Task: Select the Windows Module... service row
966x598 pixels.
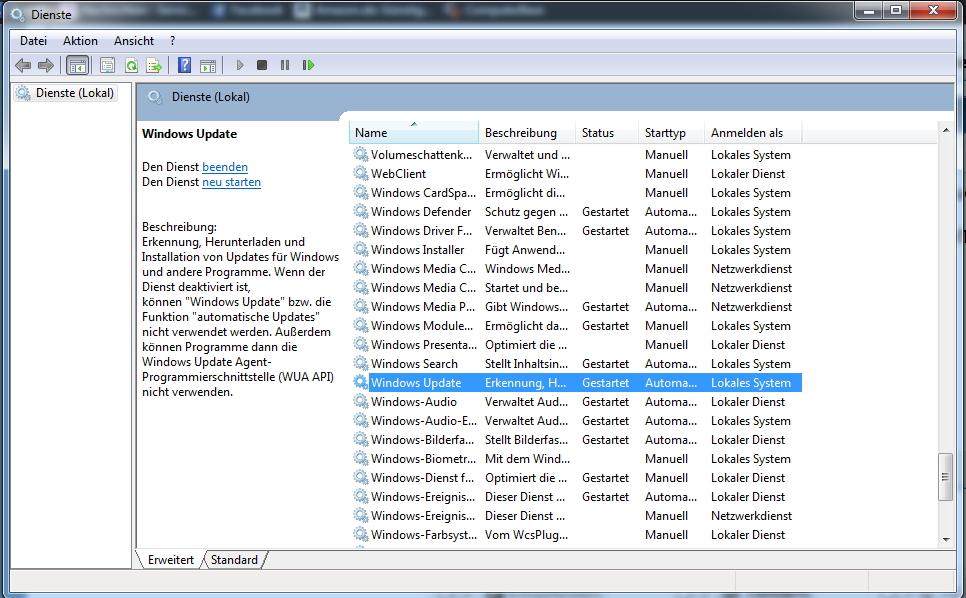Action: pyautogui.click(x=576, y=326)
